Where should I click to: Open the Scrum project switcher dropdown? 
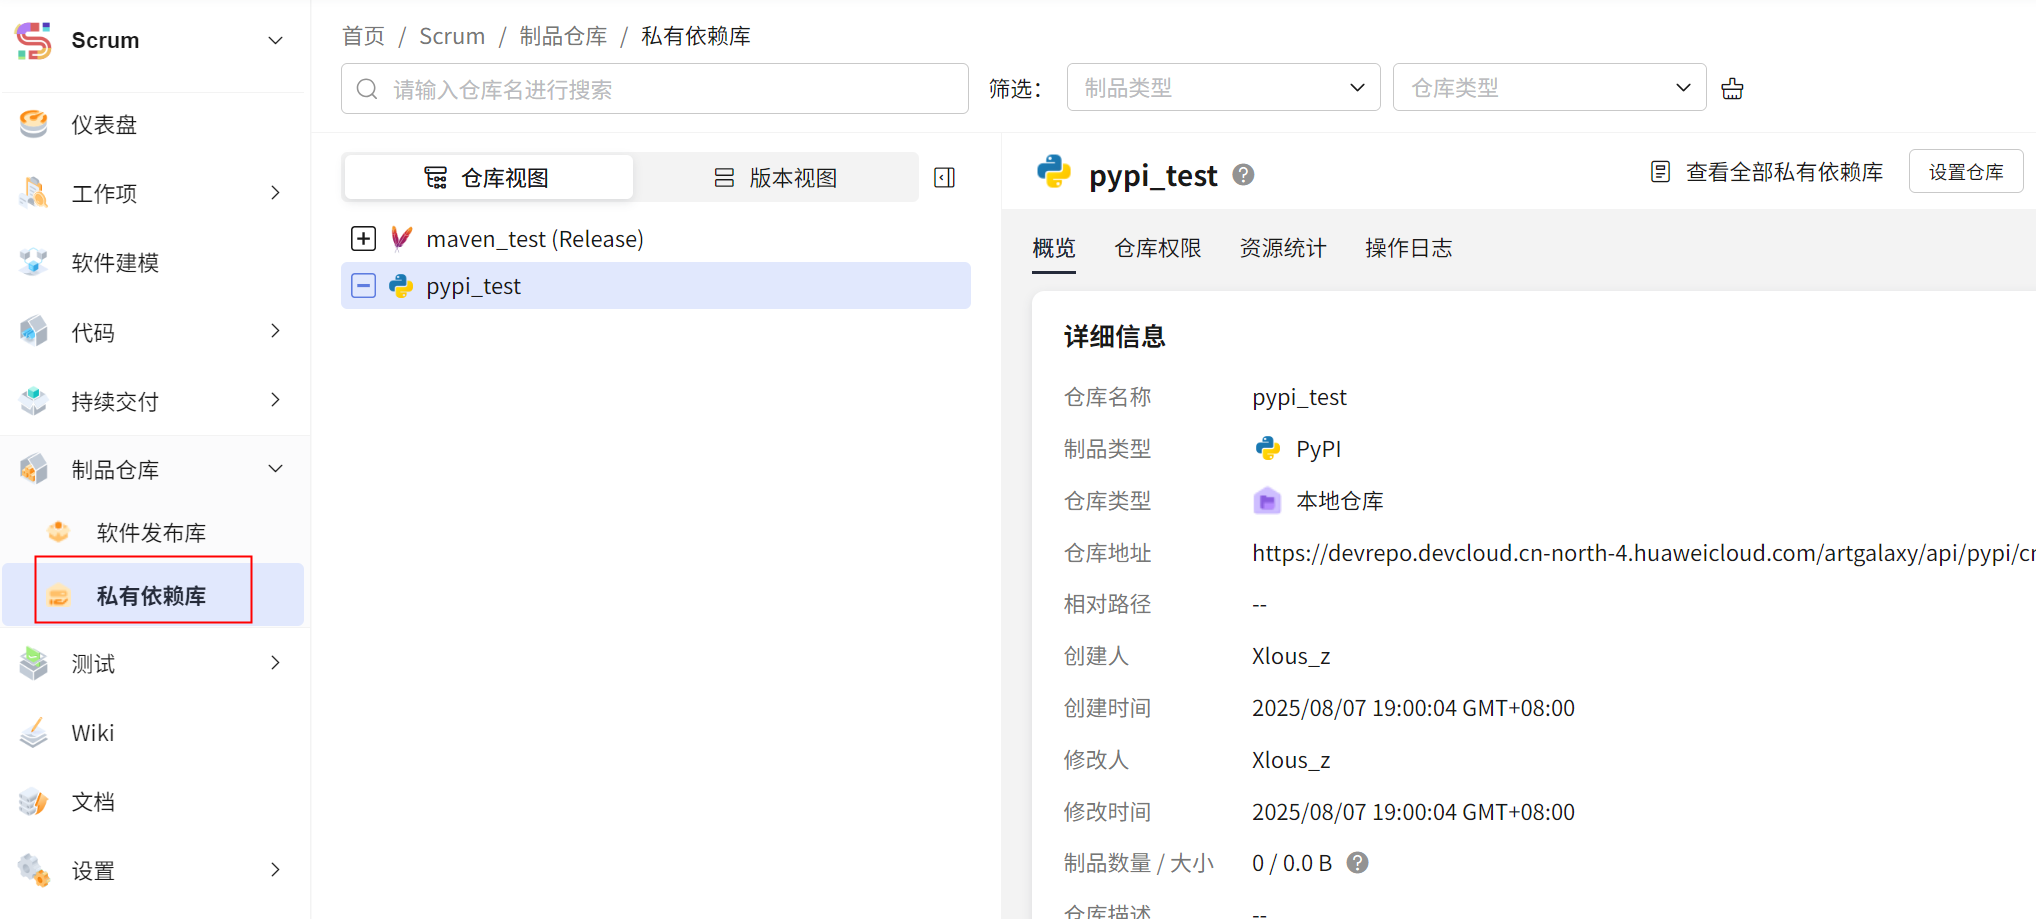[x=275, y=41]
